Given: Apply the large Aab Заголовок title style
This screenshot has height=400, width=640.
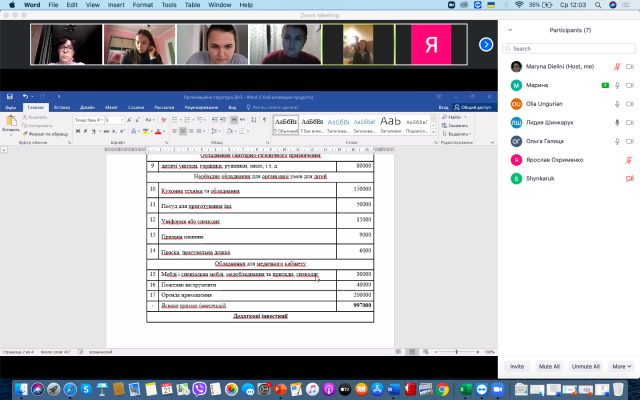Looking at the screenshot, I should point(391,124).
